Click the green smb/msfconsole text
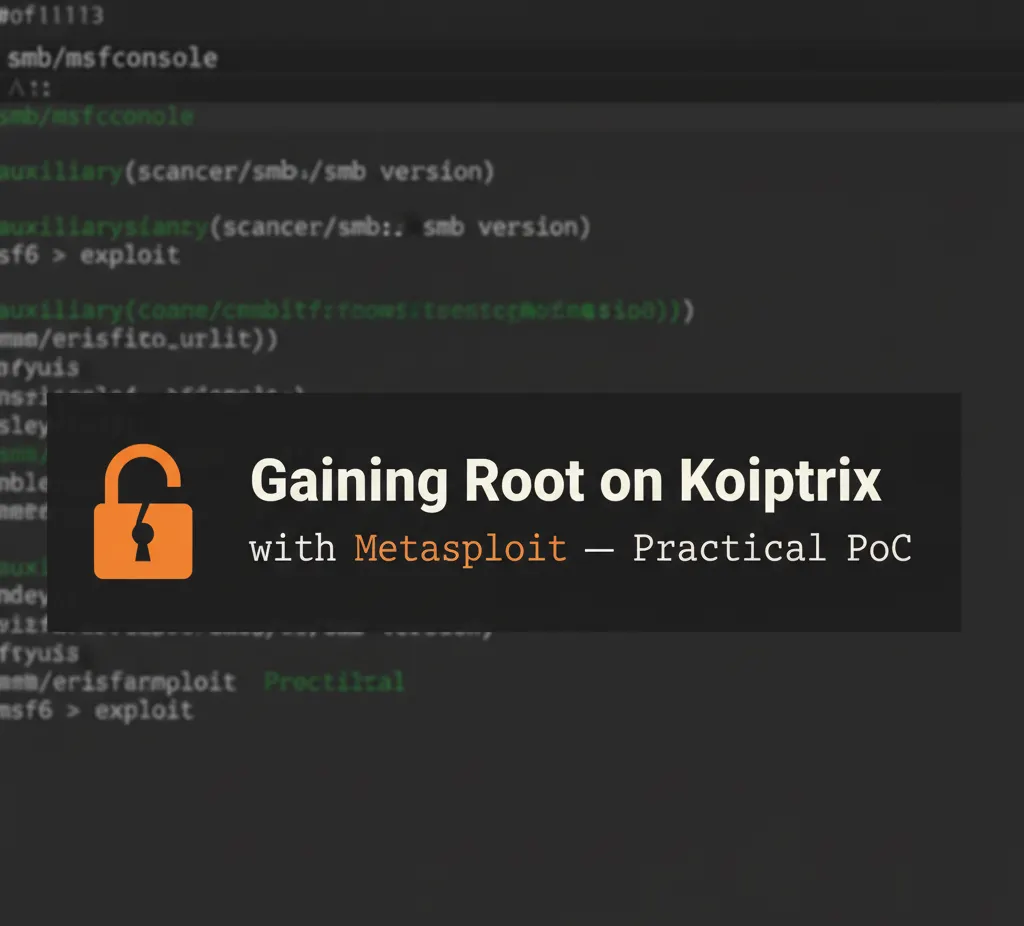Image resolution: width=1024 pixels, height=926 pixels. pyautogui.click(x=95, y=116)
